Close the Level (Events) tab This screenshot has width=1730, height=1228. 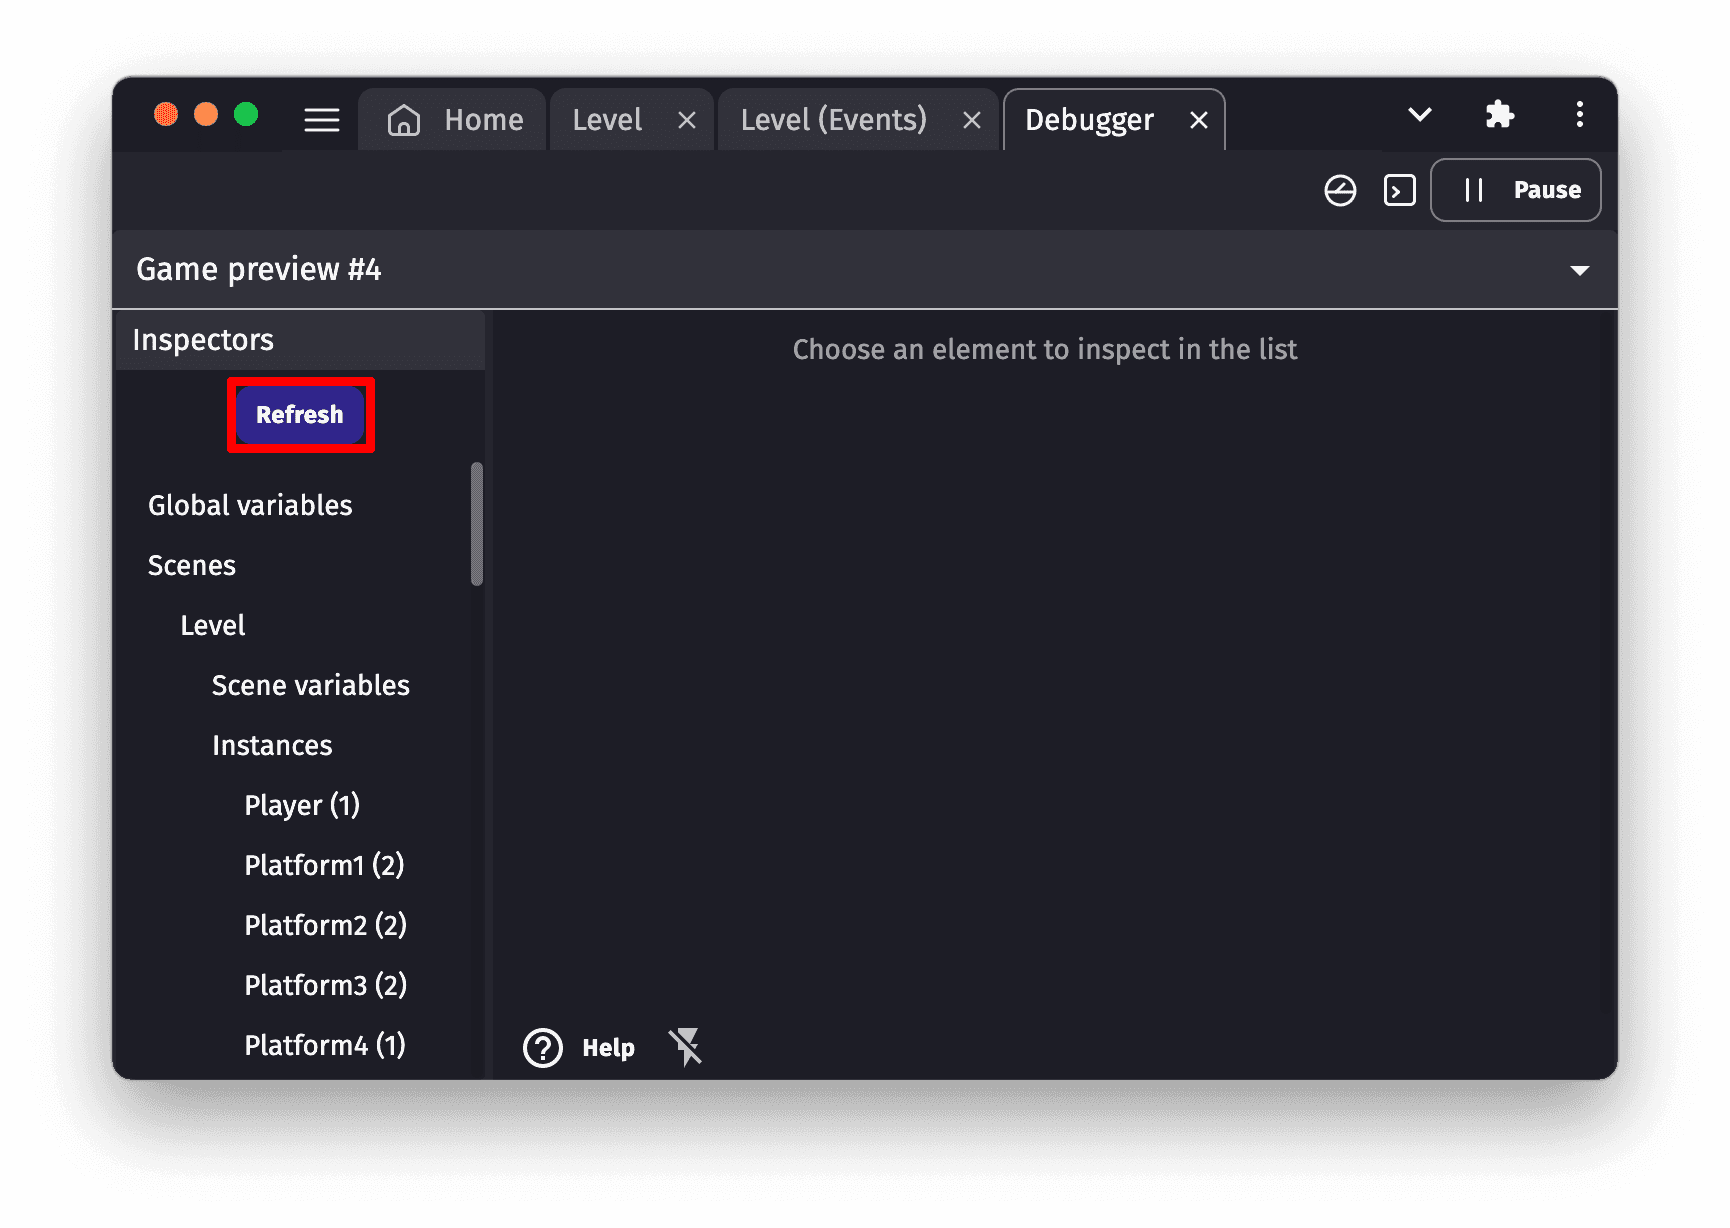pos(971,121)
